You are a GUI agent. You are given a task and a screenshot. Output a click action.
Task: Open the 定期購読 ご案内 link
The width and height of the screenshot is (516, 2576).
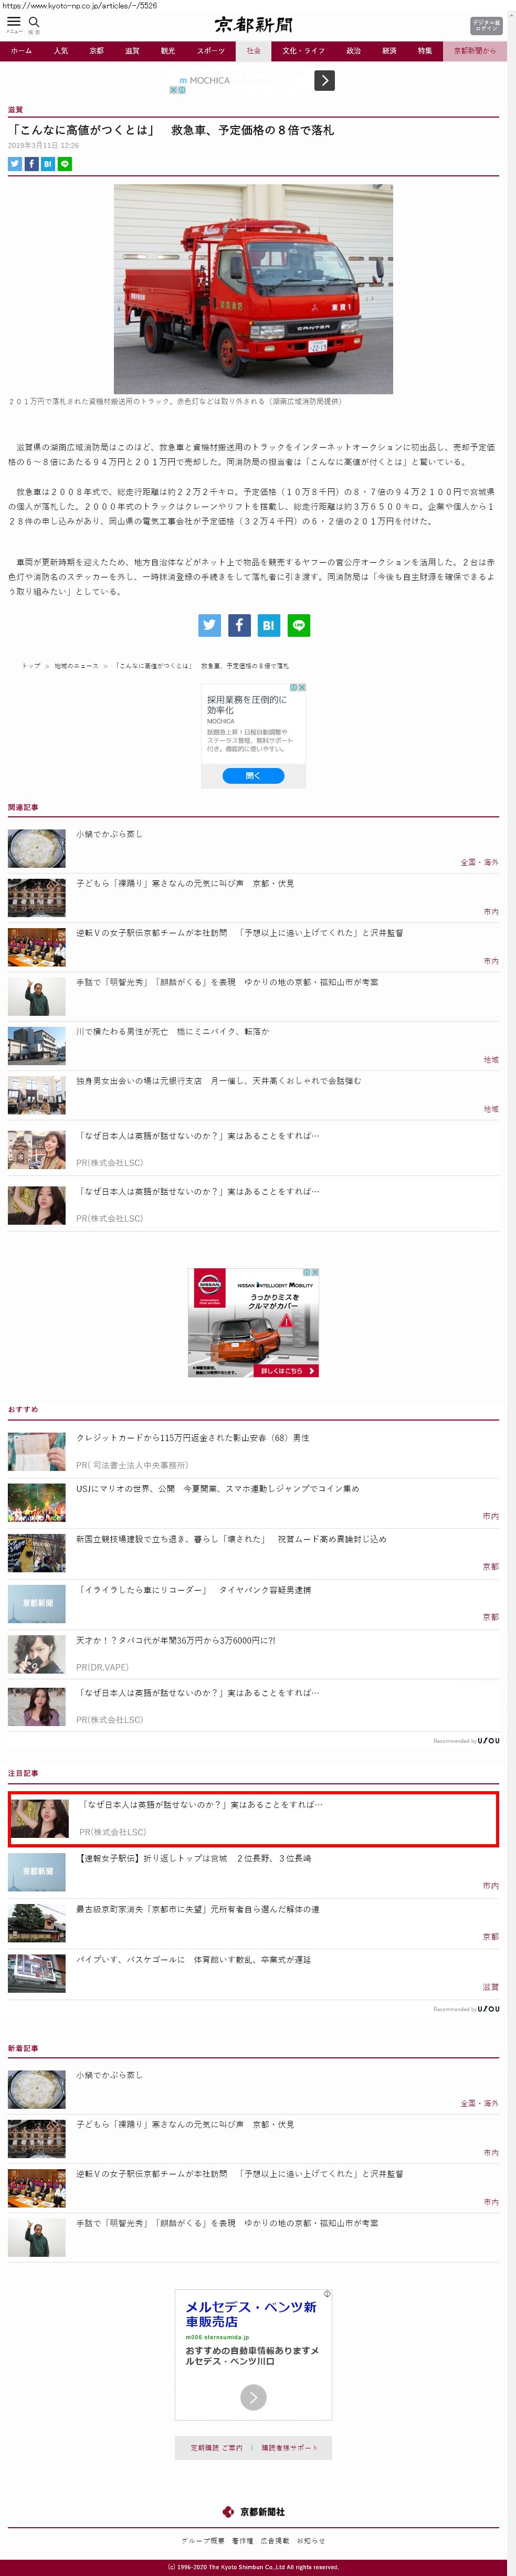tap(216, 2448)
